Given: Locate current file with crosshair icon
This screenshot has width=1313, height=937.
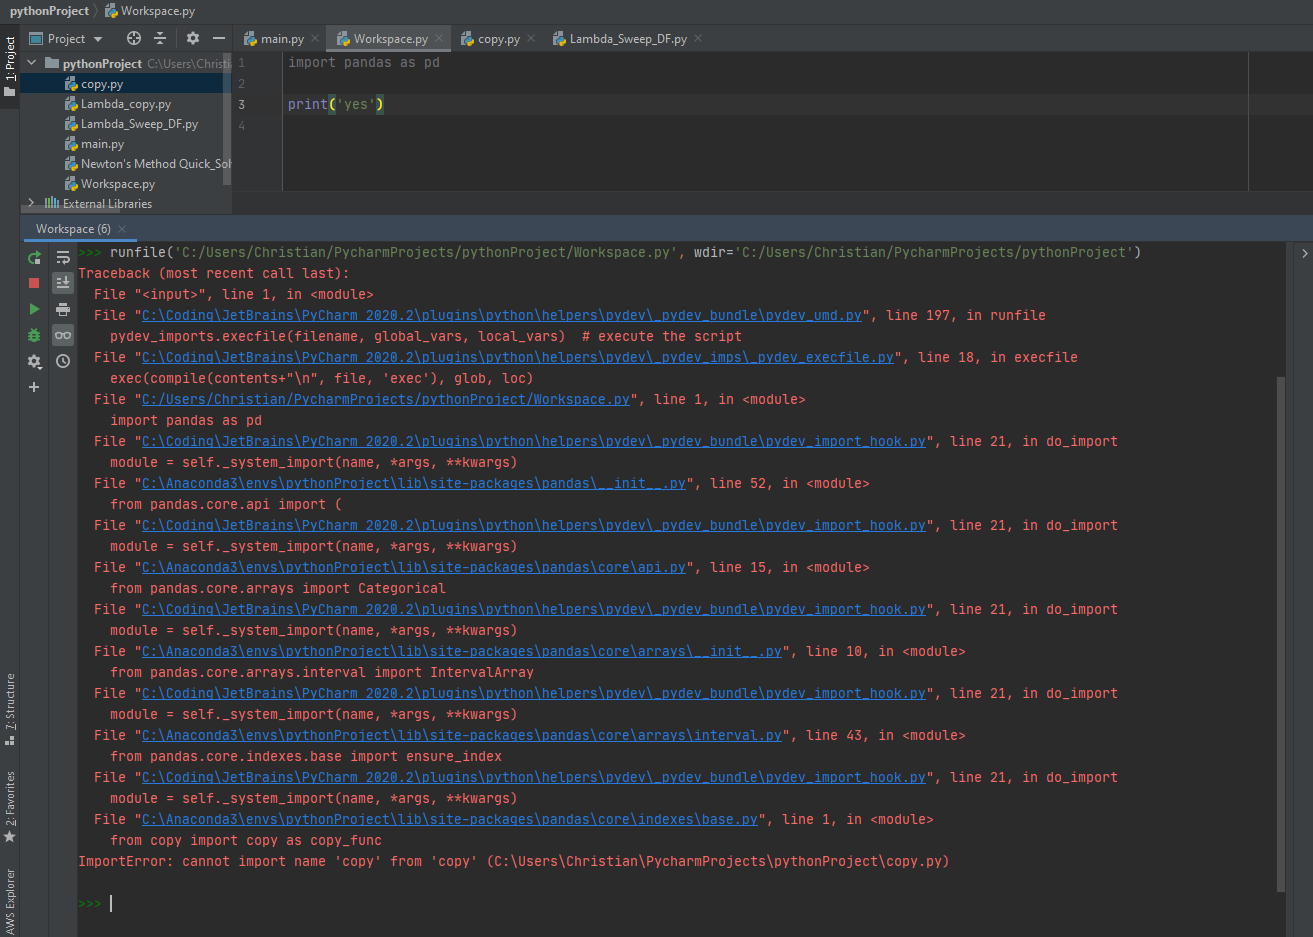Looking at the screenshot, I should 134,38.
